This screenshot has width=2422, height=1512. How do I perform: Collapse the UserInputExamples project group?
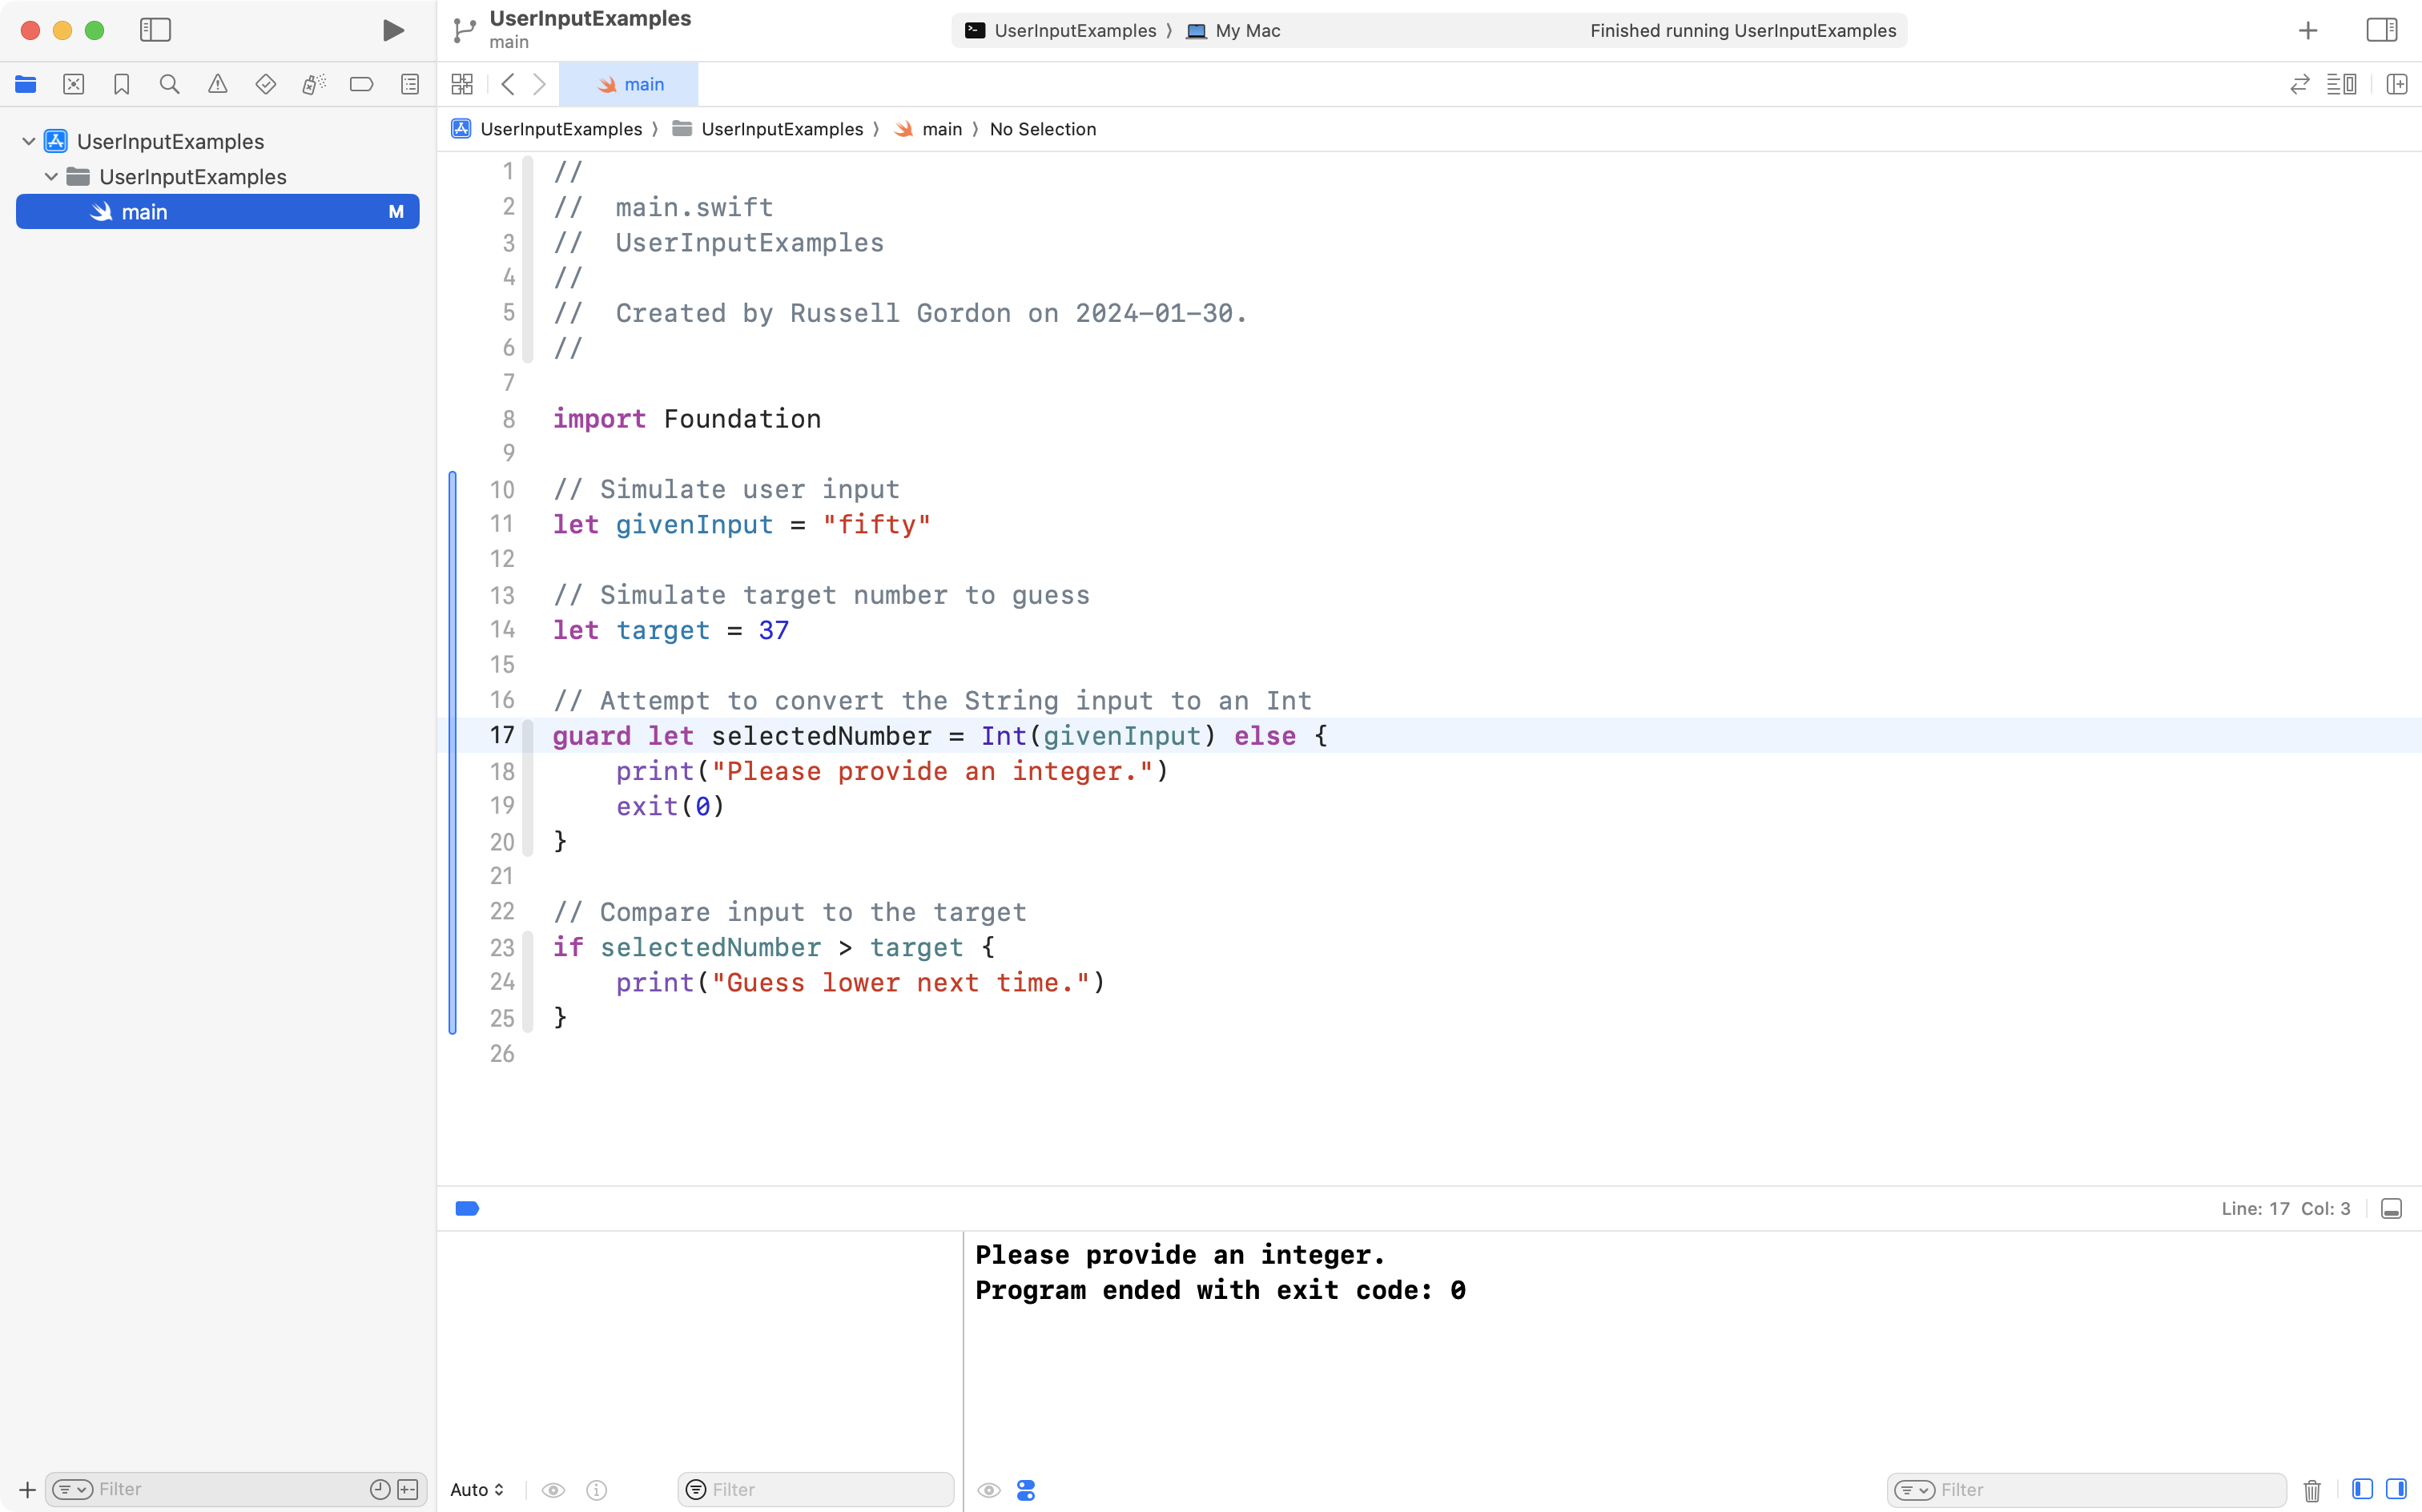point(27,140)
